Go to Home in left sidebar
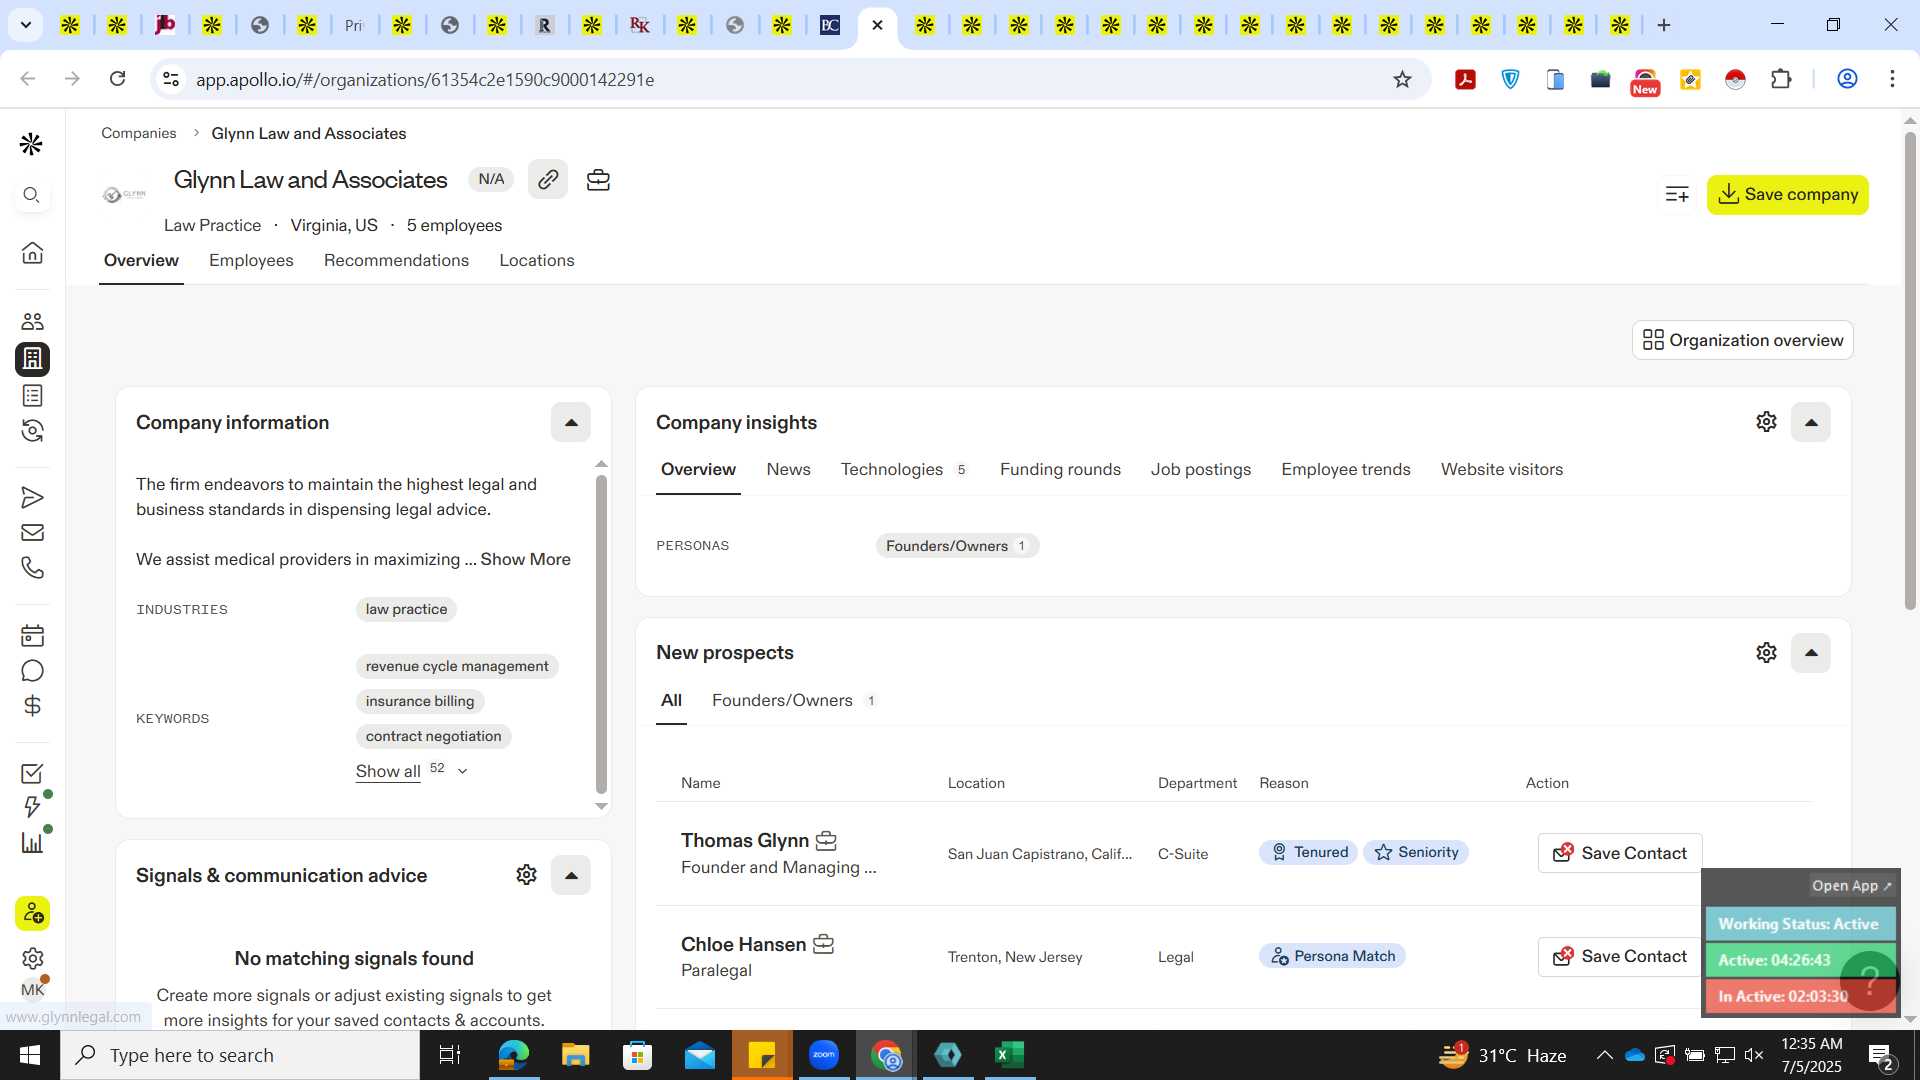Image resolution: width=1920 pixels, height=1080 pixels. [32, 252]
